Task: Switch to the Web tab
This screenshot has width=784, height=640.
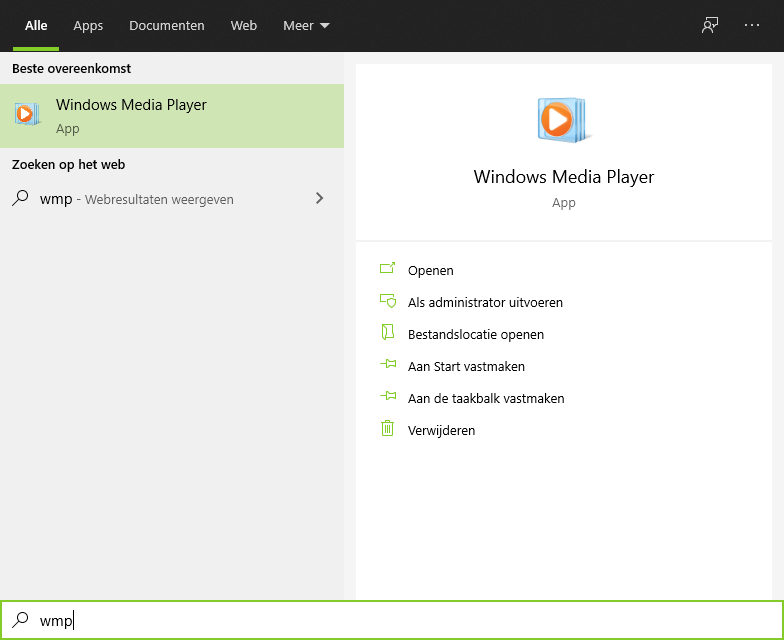Action: [244, 26]
